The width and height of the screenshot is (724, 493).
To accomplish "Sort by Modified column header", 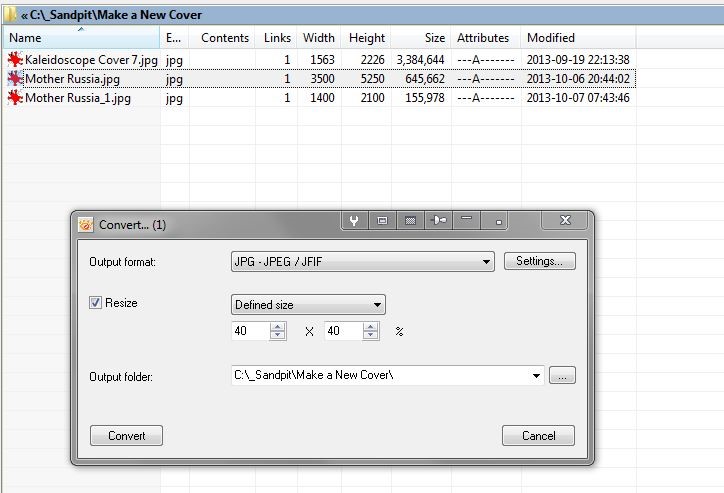I will pos(579,37).
